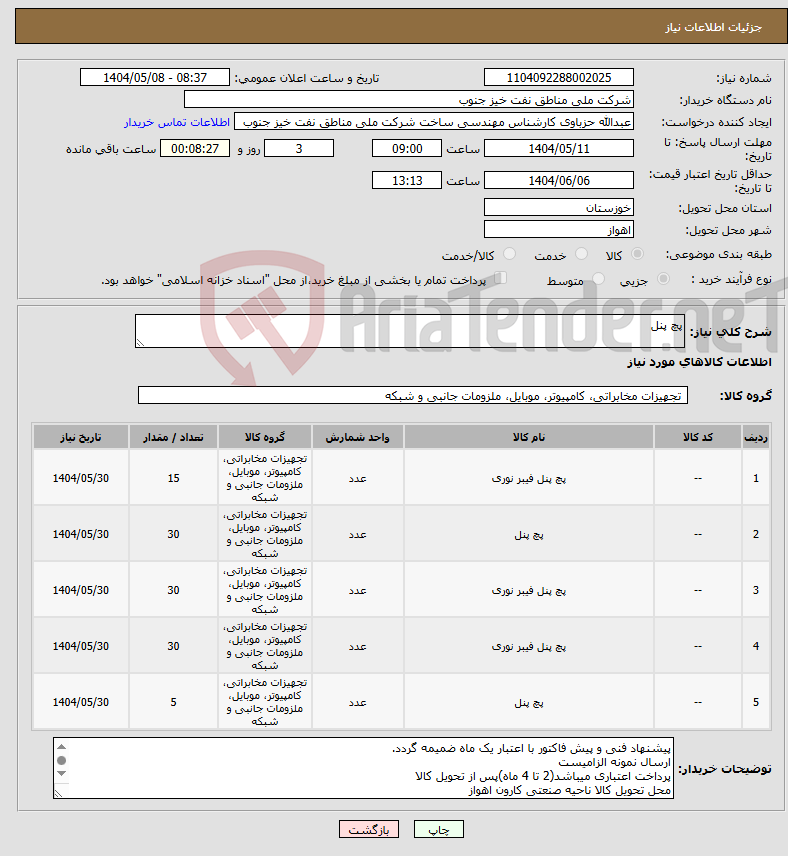The height and width of the screenshot is (856, 788).
Task: Click the deadline time field 09:00
Action: click(x=407, y=148)
